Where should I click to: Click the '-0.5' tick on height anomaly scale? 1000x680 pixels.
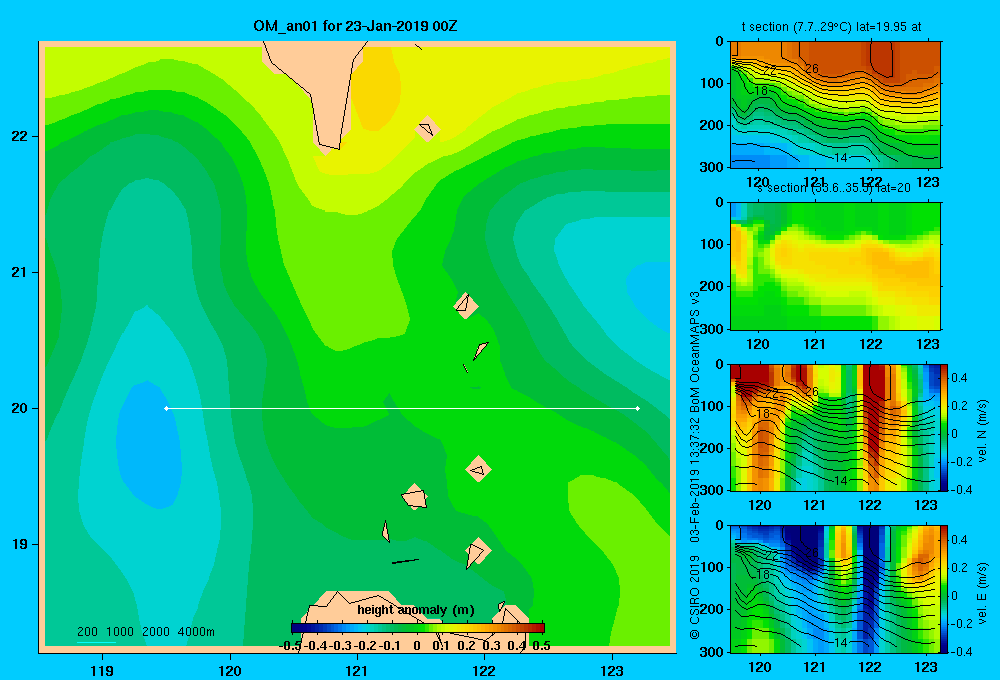click(290, 646)
